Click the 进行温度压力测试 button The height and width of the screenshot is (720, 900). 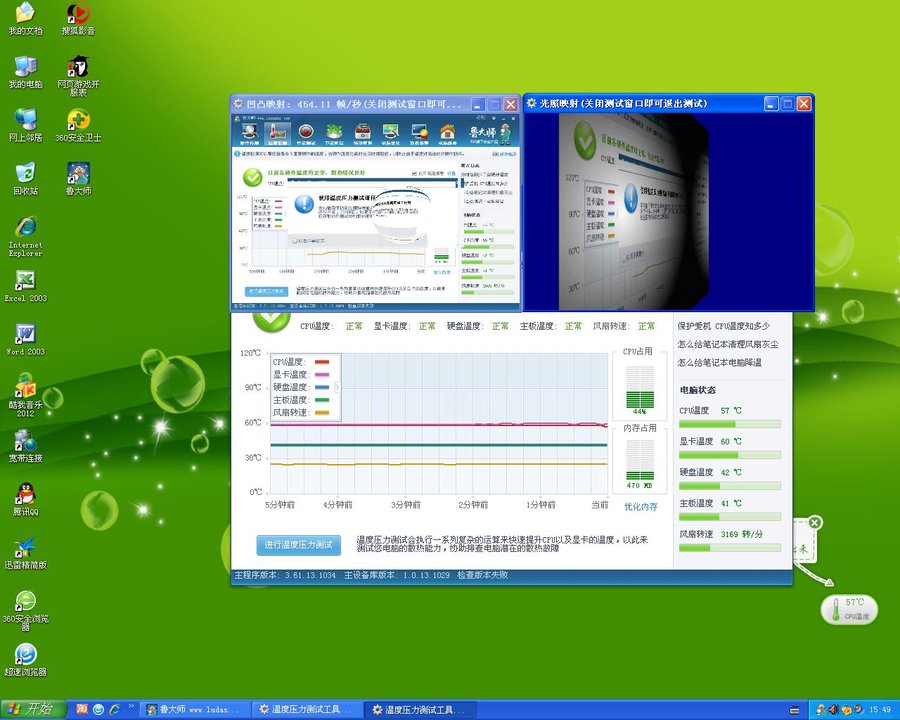click(x=298, y=545)
